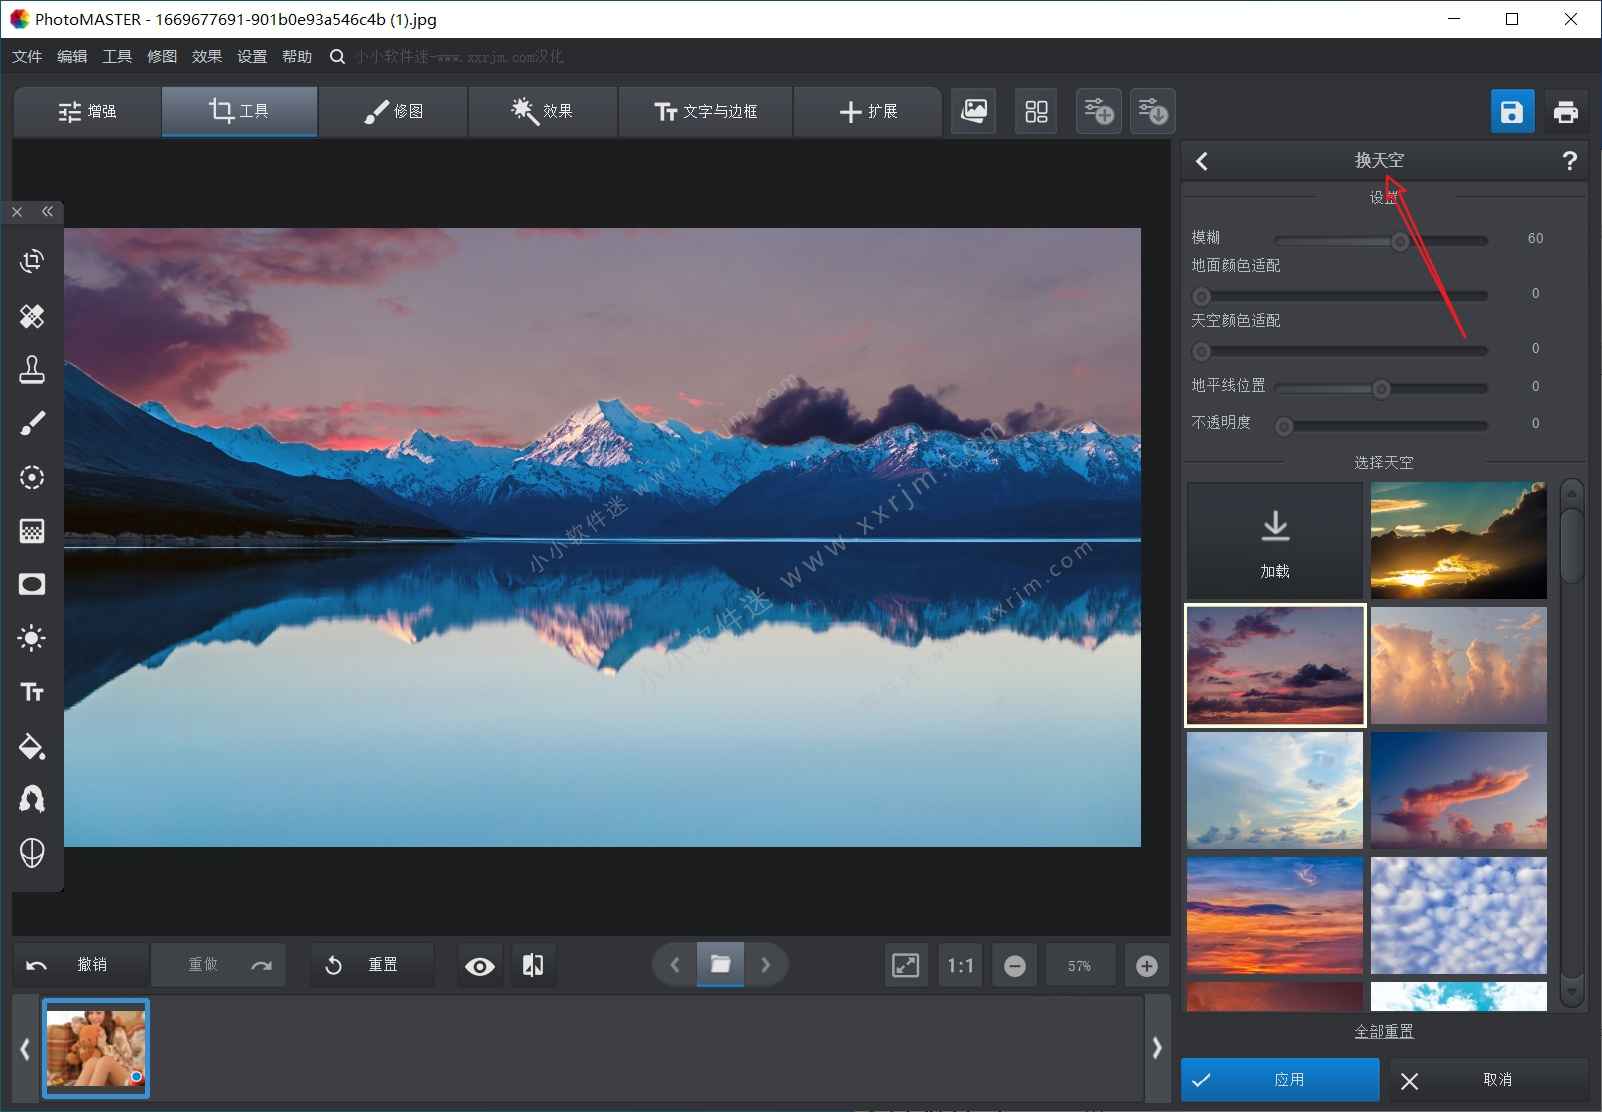This screenshot has width=1602, height=1112.
Task: Click the save disk icon
Action: (x=1512, y=111)
